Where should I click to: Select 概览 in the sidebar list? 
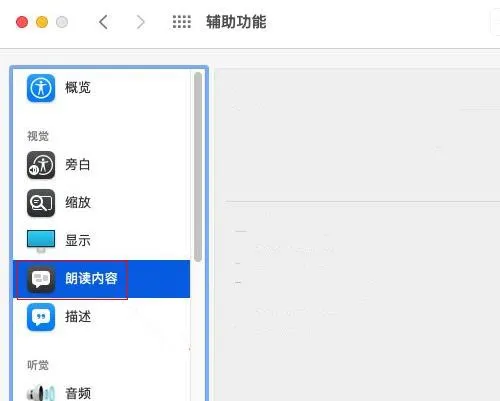[x=102, y=88]
